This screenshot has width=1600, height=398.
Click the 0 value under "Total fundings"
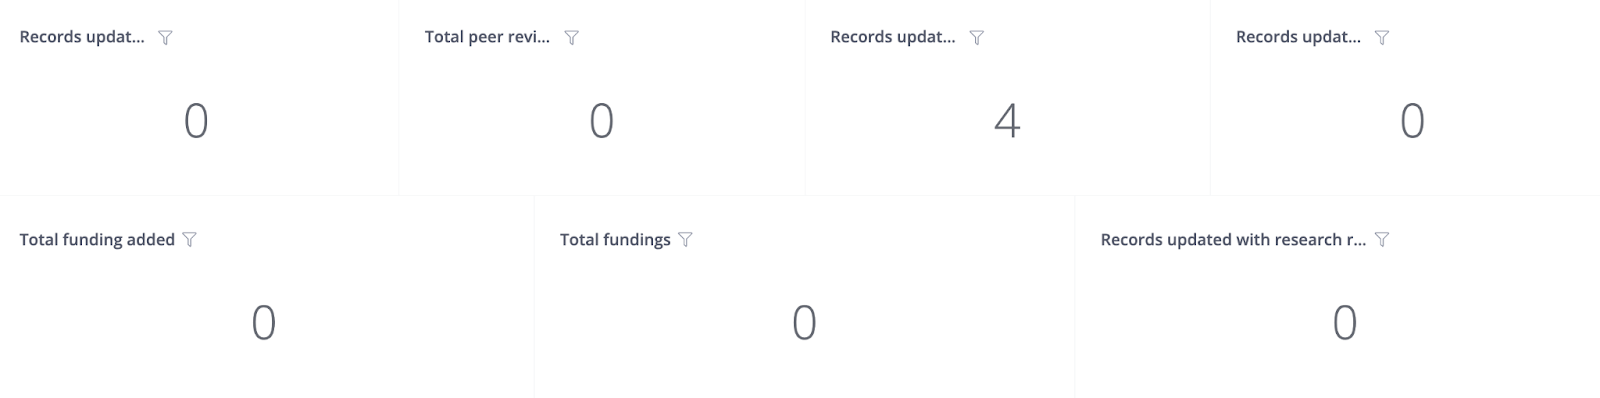point(804,323)
